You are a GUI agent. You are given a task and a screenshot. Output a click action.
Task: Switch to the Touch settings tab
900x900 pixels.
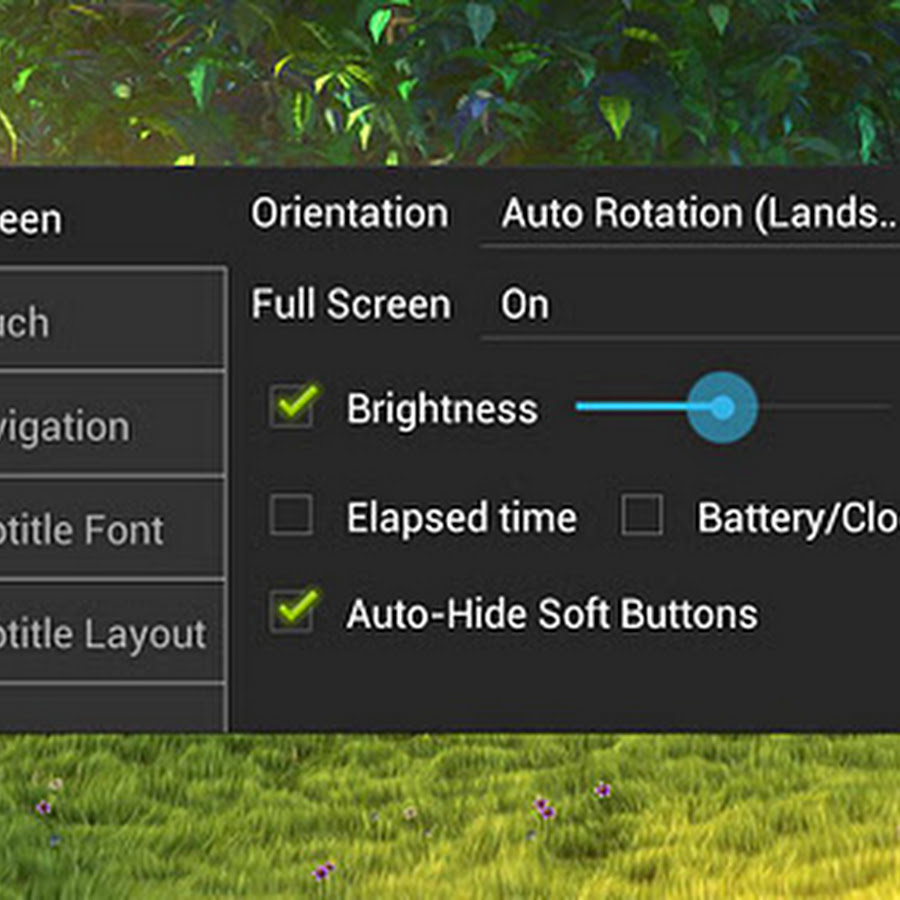point(110,322)
